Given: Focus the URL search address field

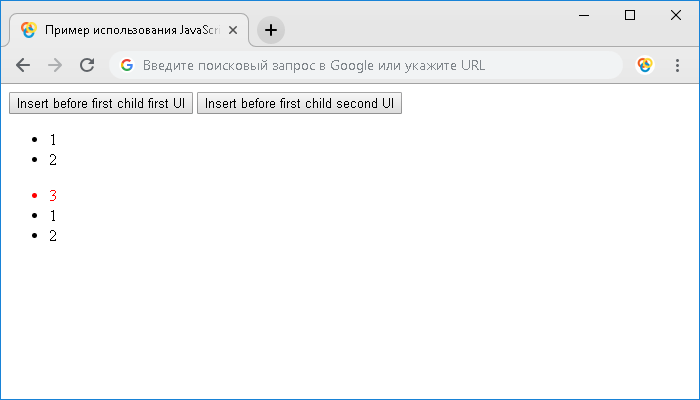Looking at the screenshot, I should click(366, 66).
